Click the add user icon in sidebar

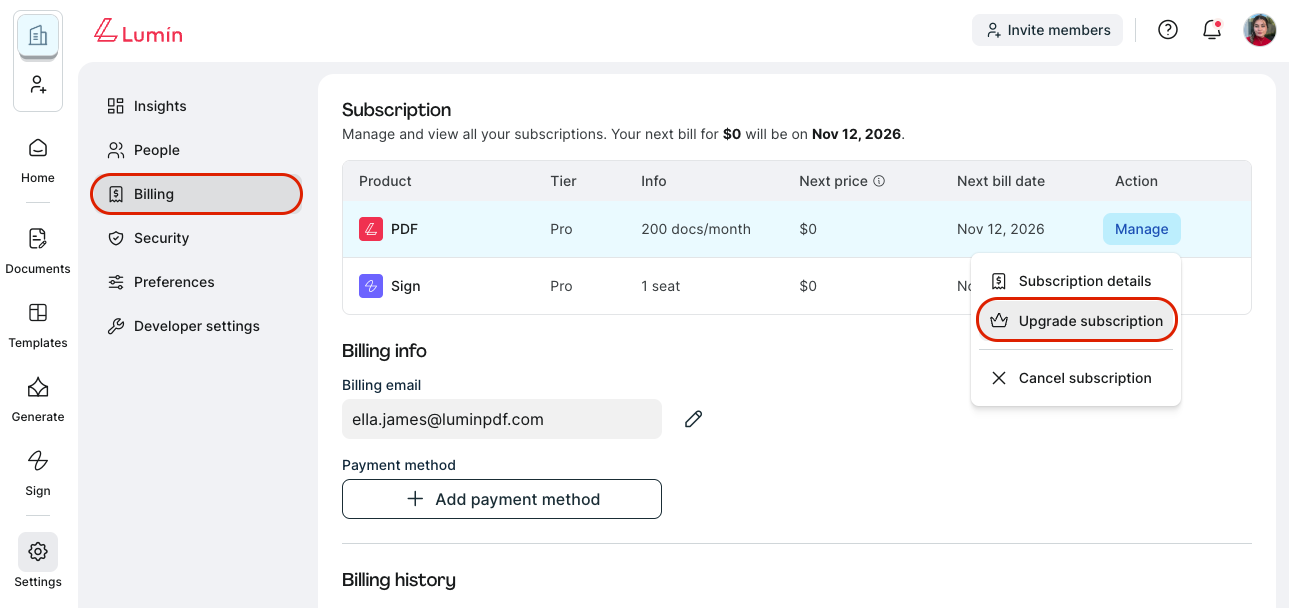[x=38, y=85]
